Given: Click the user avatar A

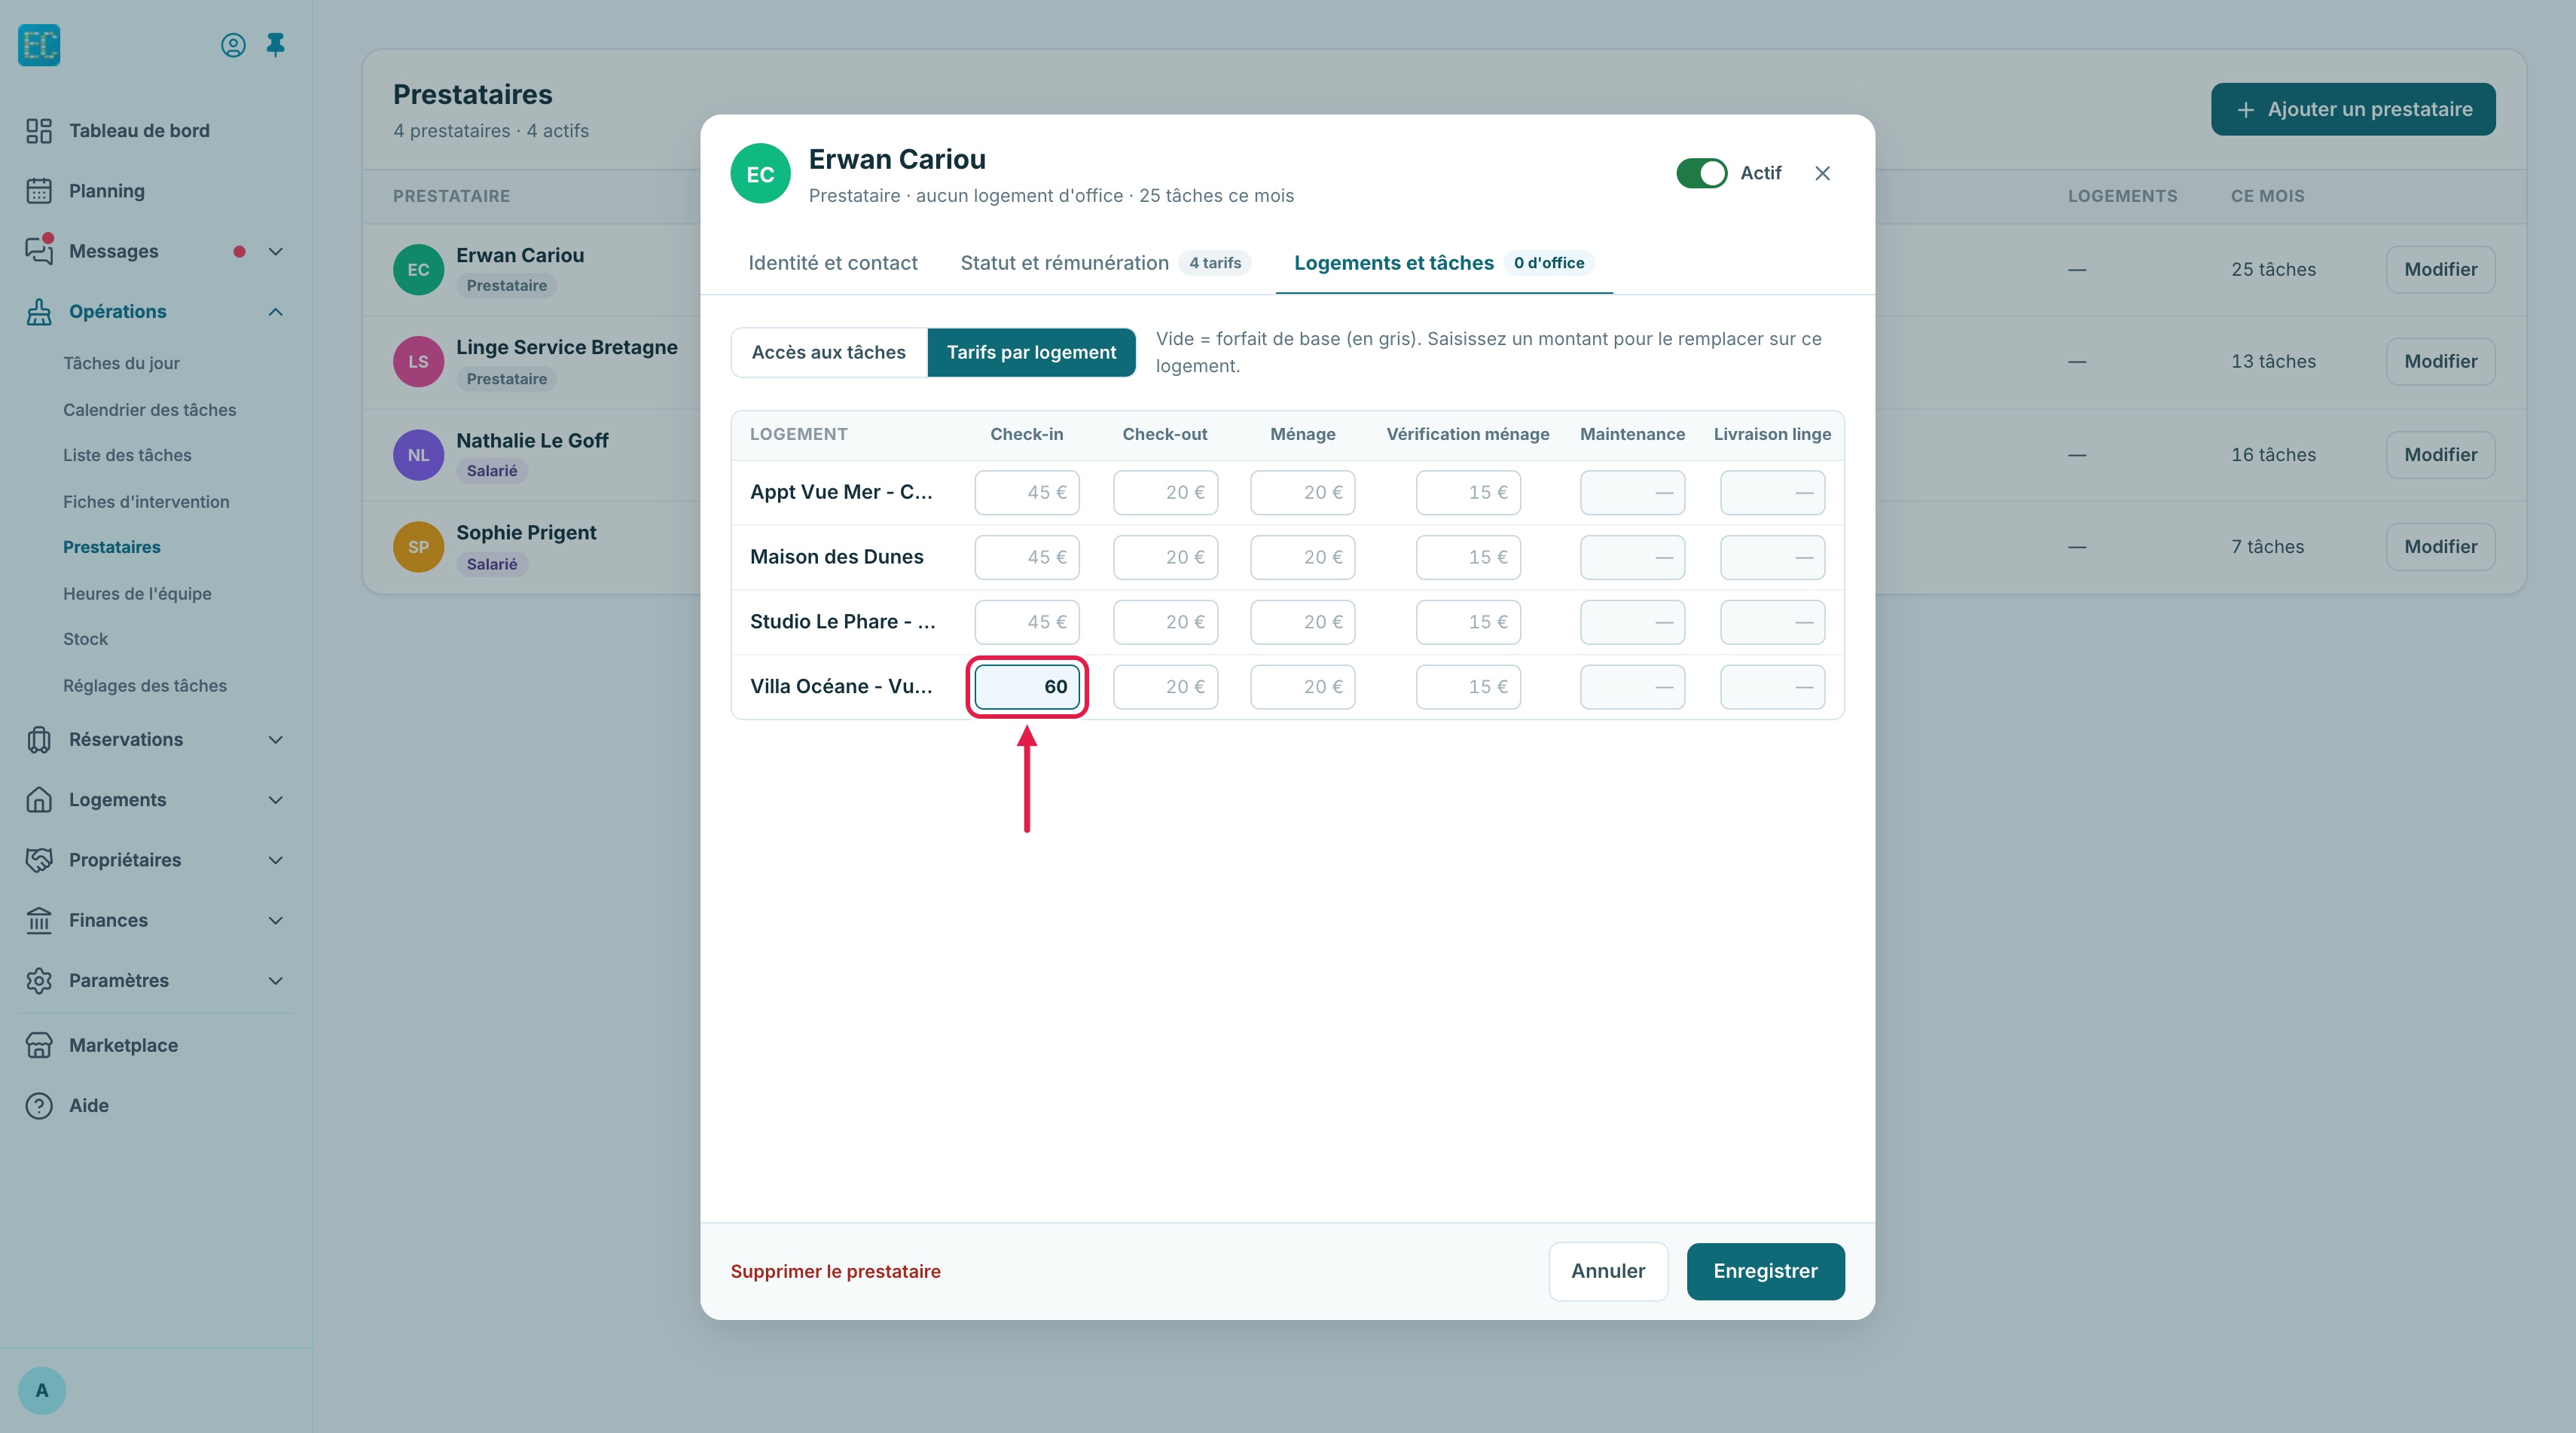Looking at the screenshot, I should [42, 1390].
